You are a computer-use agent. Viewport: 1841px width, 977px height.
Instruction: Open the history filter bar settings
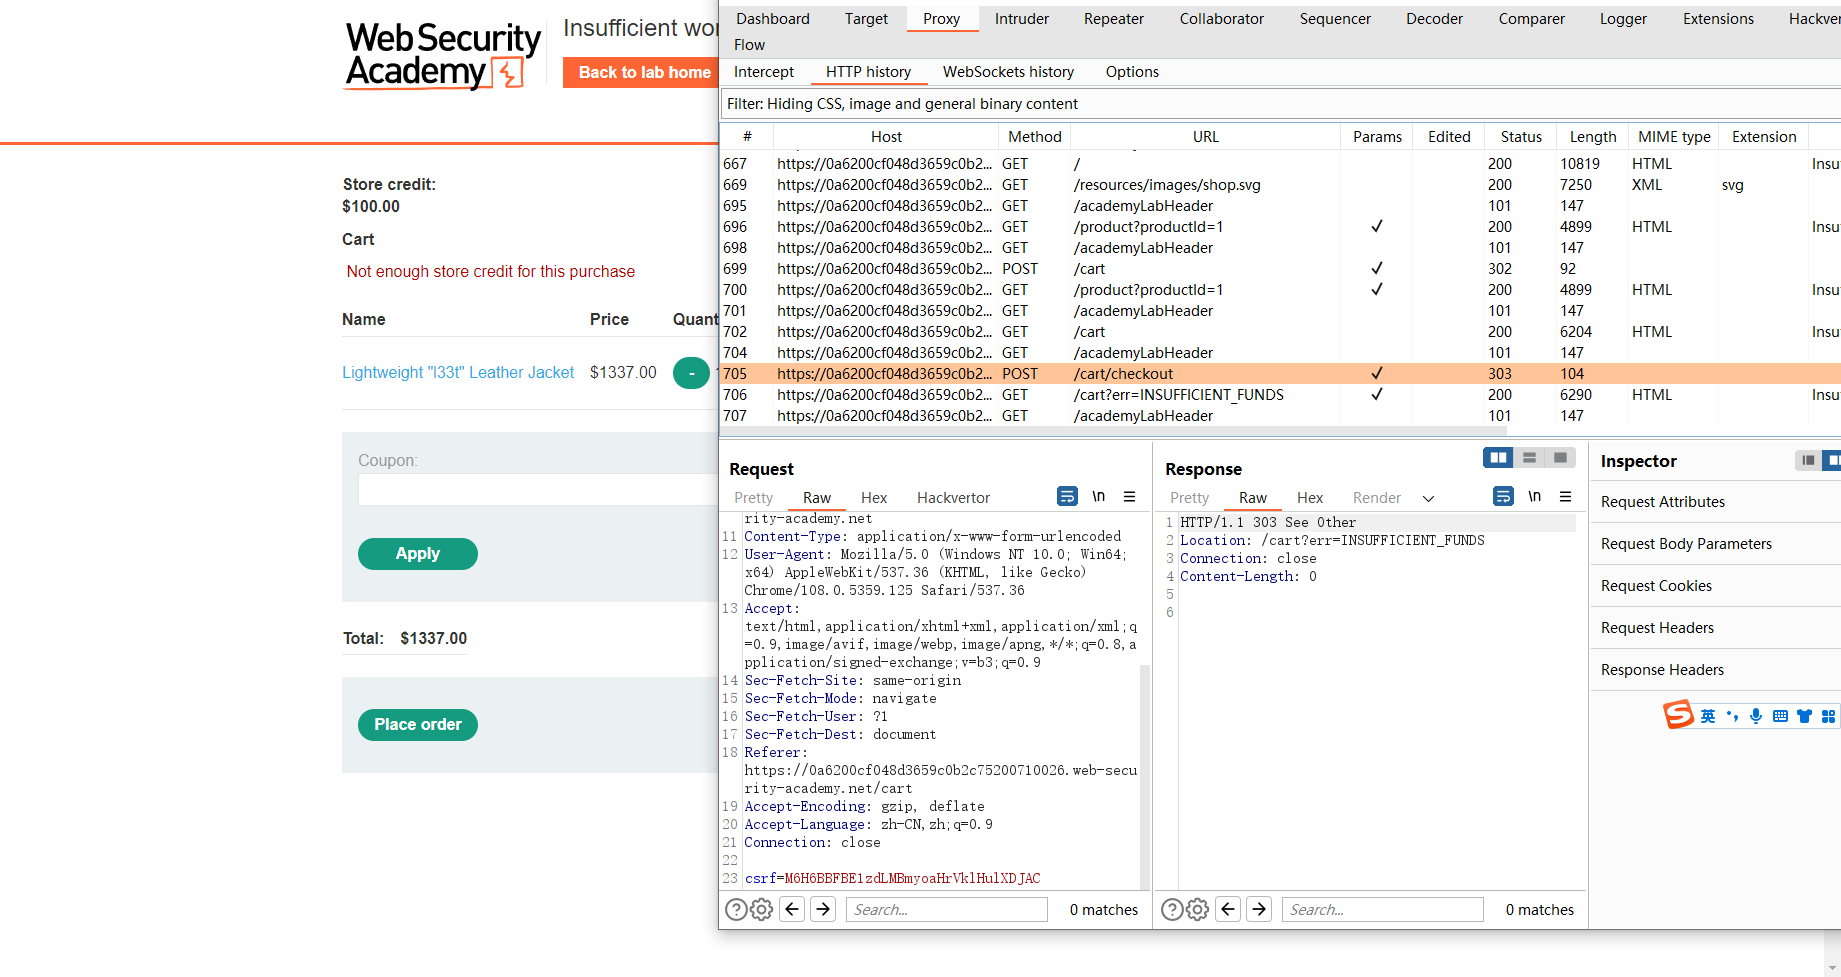coord(1281,104)
